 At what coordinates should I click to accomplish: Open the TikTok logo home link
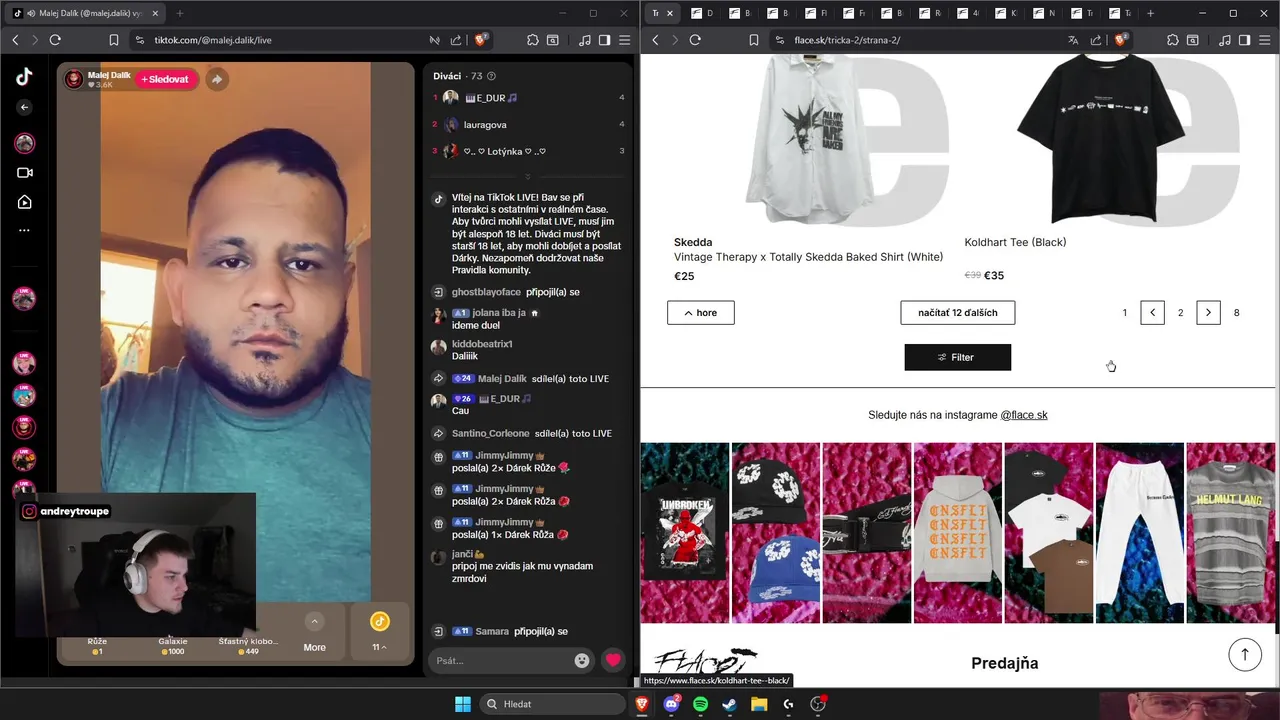[x=24, y=76]
